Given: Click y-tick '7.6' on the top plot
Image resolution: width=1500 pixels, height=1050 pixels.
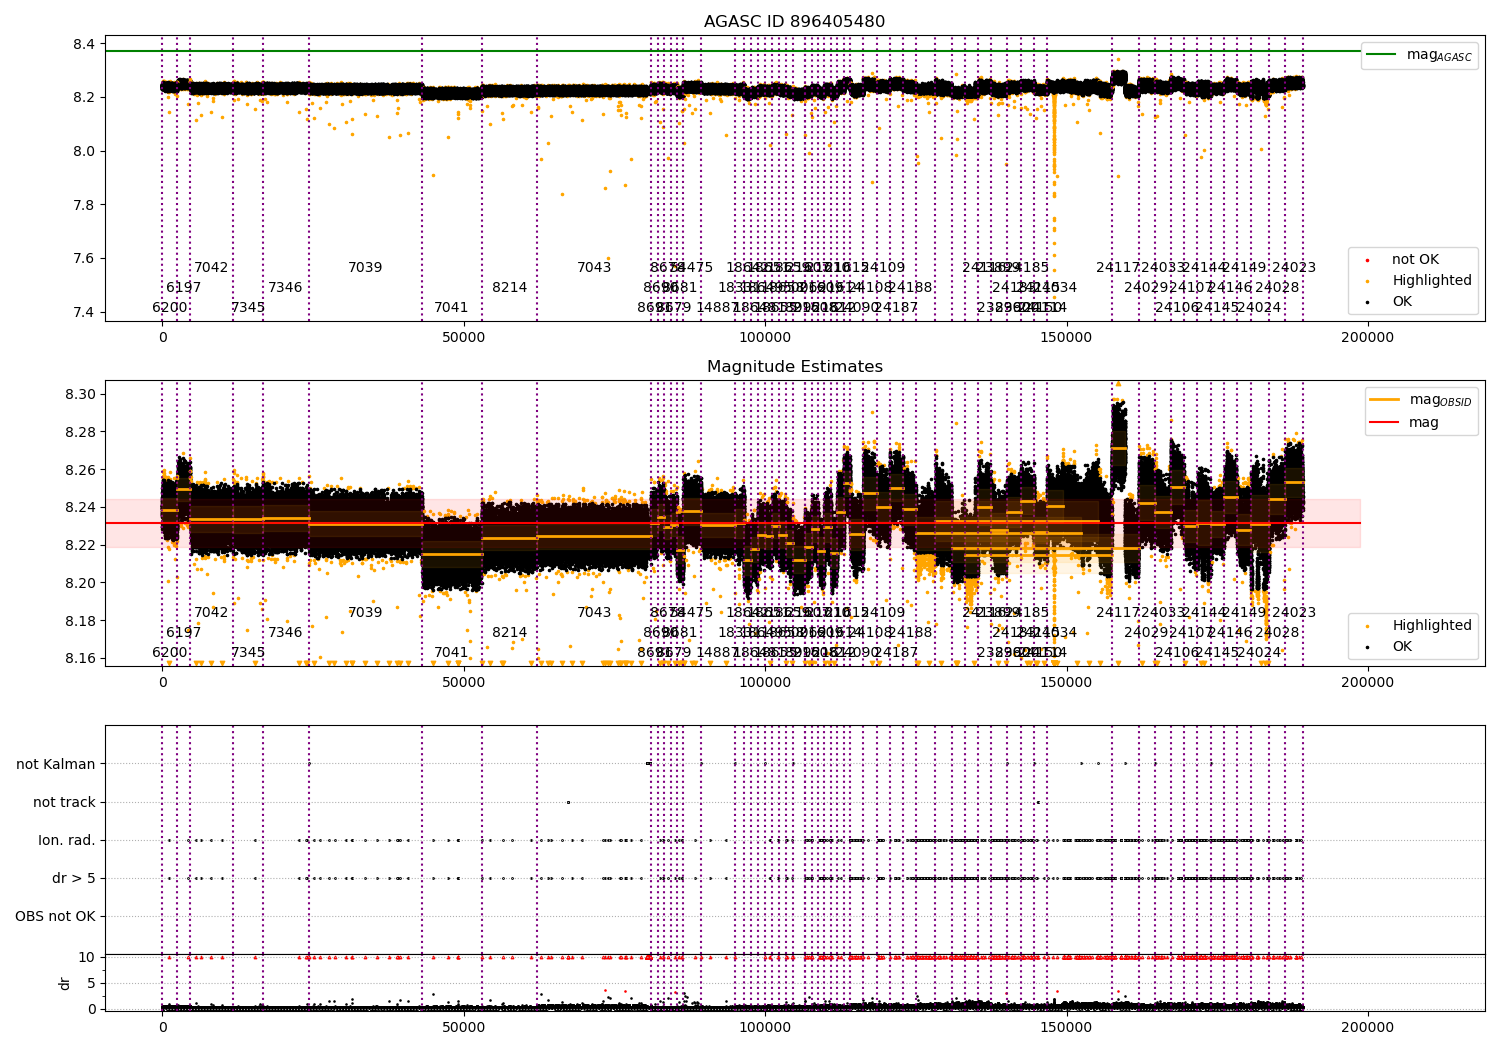Looking at the screenshot, I should 84,258.
